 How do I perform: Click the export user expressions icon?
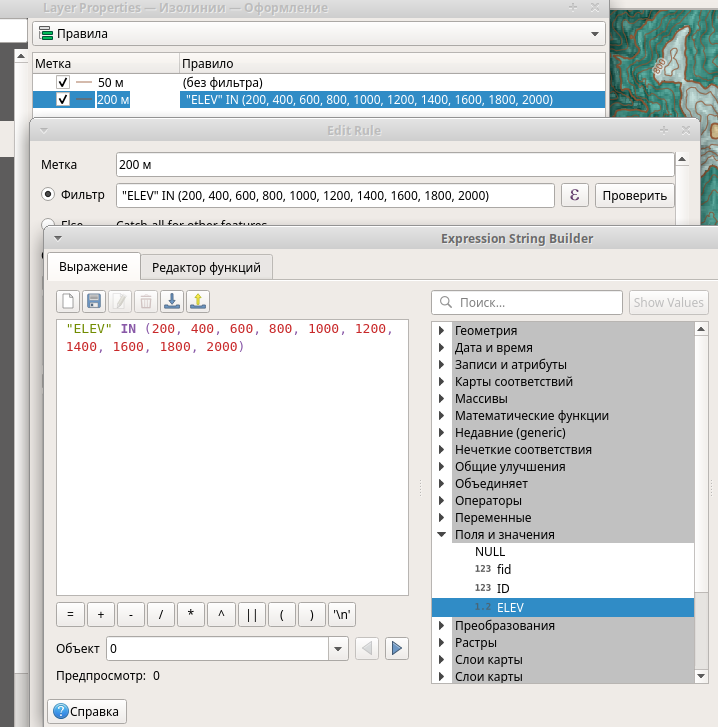197,301
